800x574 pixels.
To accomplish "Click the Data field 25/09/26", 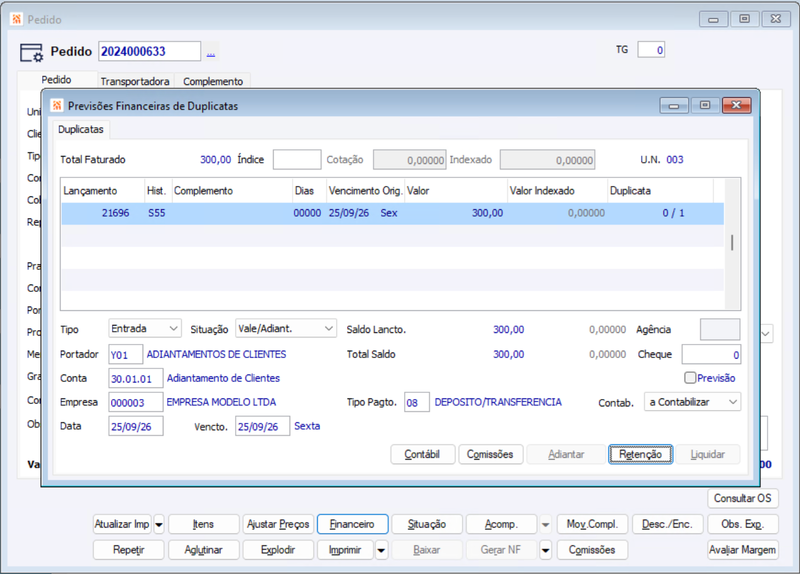I will tap(136, 427).
